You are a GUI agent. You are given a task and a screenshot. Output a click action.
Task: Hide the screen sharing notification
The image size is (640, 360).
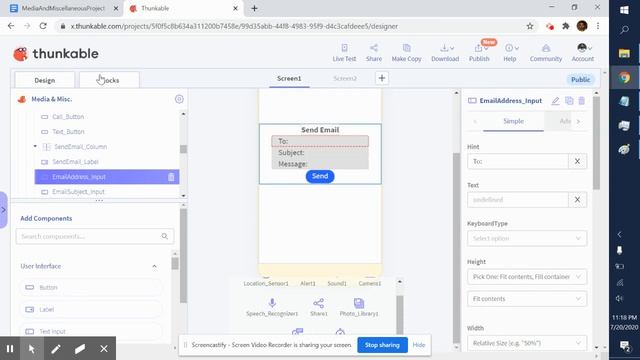(x=419, y=345)
